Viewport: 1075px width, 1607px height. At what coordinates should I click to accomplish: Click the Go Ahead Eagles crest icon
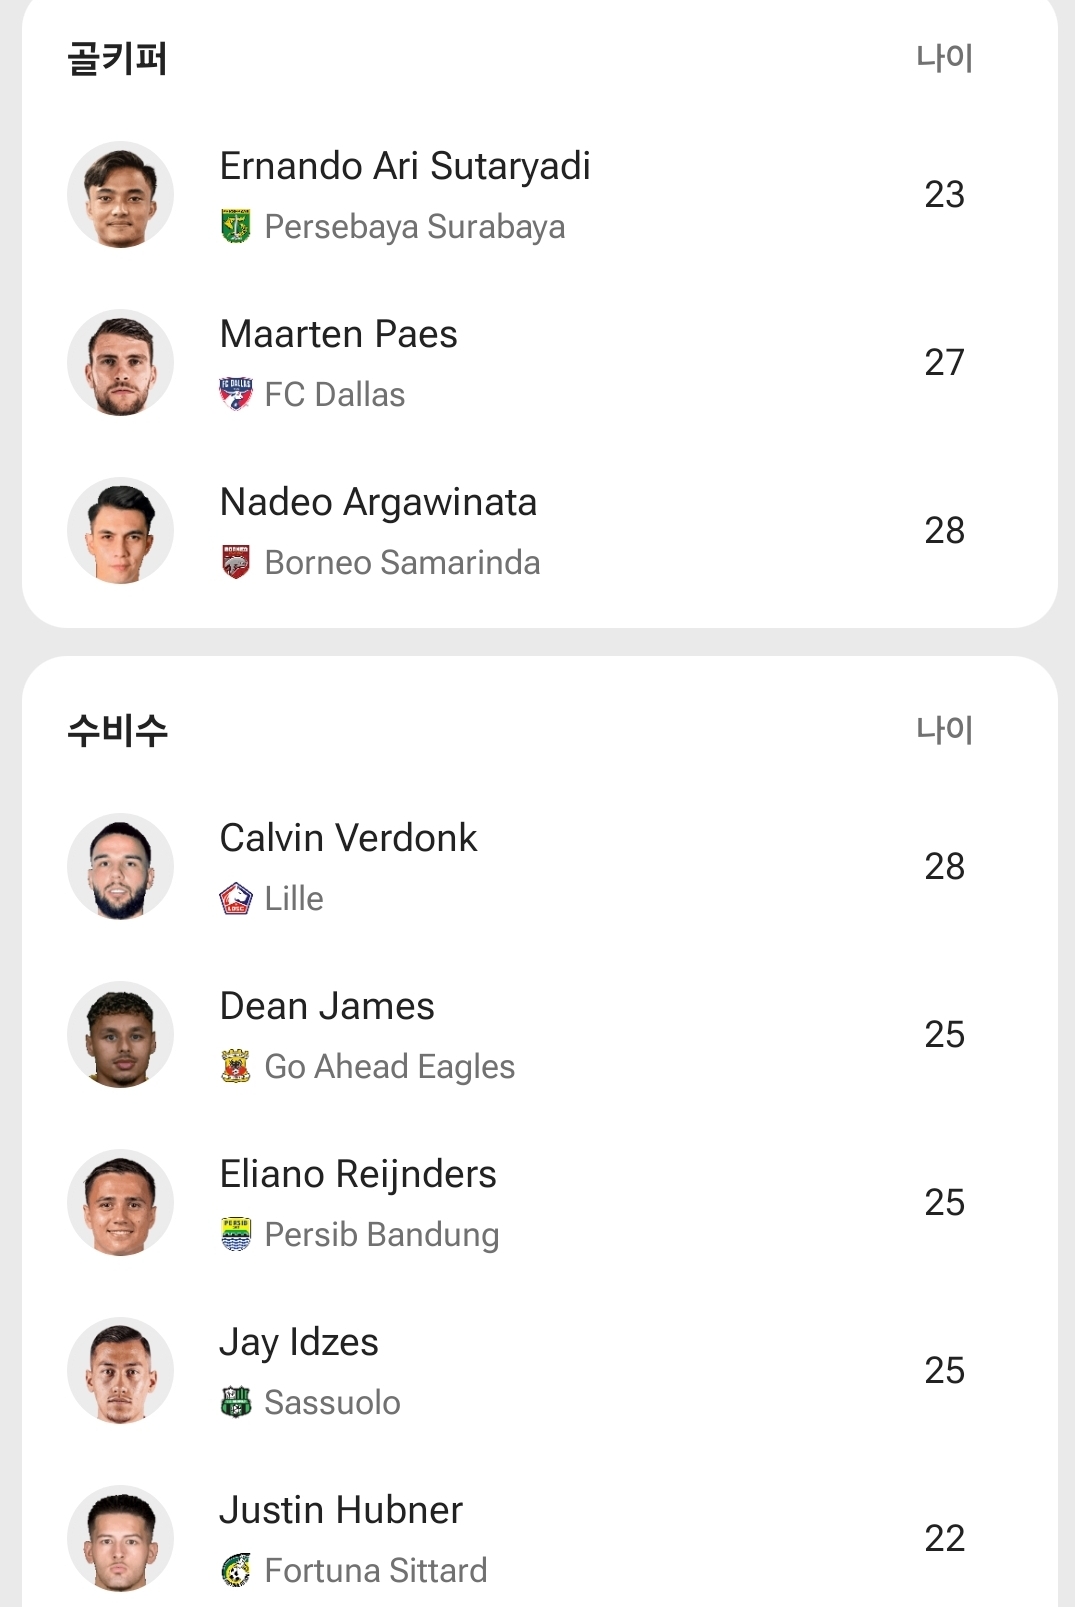point(236,1067)
